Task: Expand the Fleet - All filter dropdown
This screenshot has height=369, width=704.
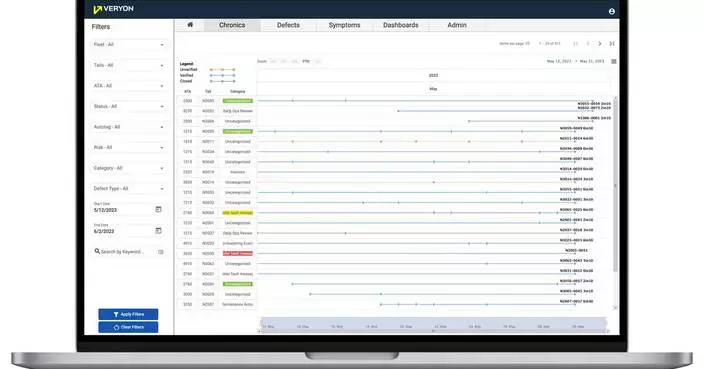Action: click(x=128, y=44)
